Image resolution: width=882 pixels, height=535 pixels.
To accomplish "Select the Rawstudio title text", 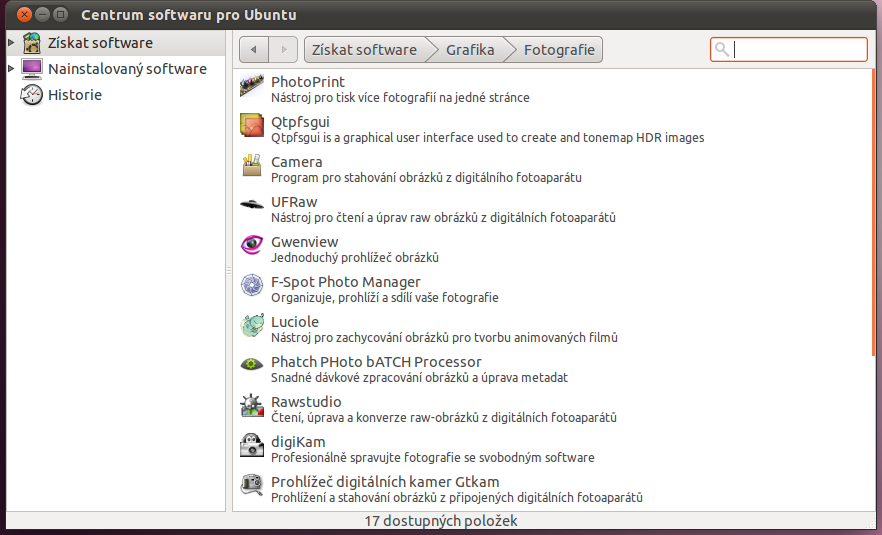I will click(306, 402).
